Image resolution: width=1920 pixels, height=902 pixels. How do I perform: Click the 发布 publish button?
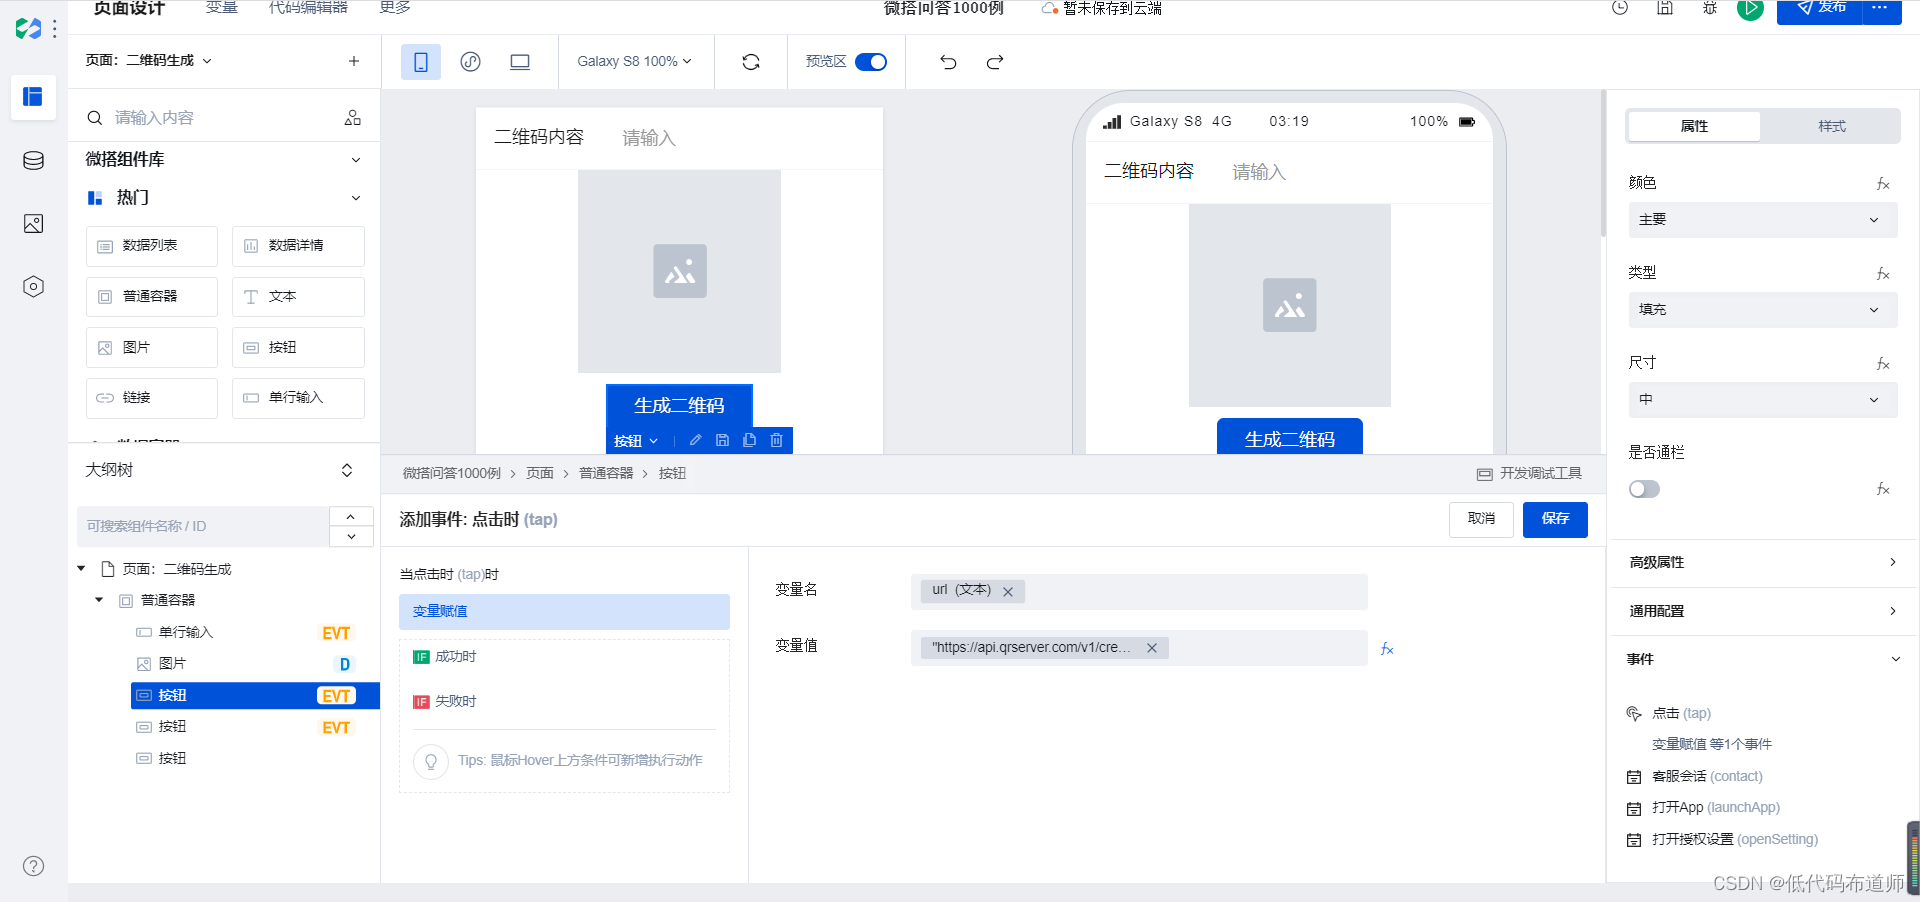pyautogui.click(x=1819, y=10)
